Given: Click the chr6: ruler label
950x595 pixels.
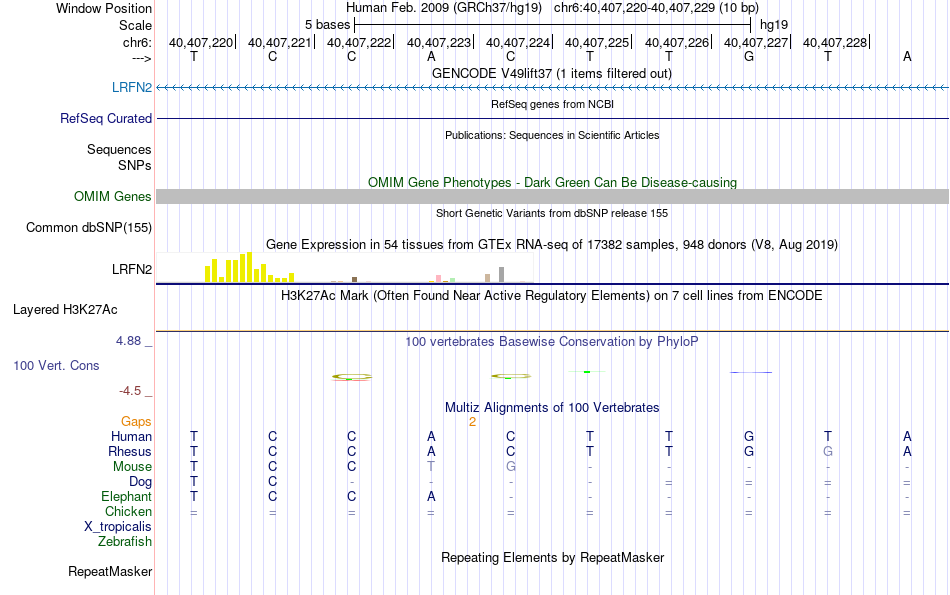Looking at the screenshot, I should coord(137,42).
